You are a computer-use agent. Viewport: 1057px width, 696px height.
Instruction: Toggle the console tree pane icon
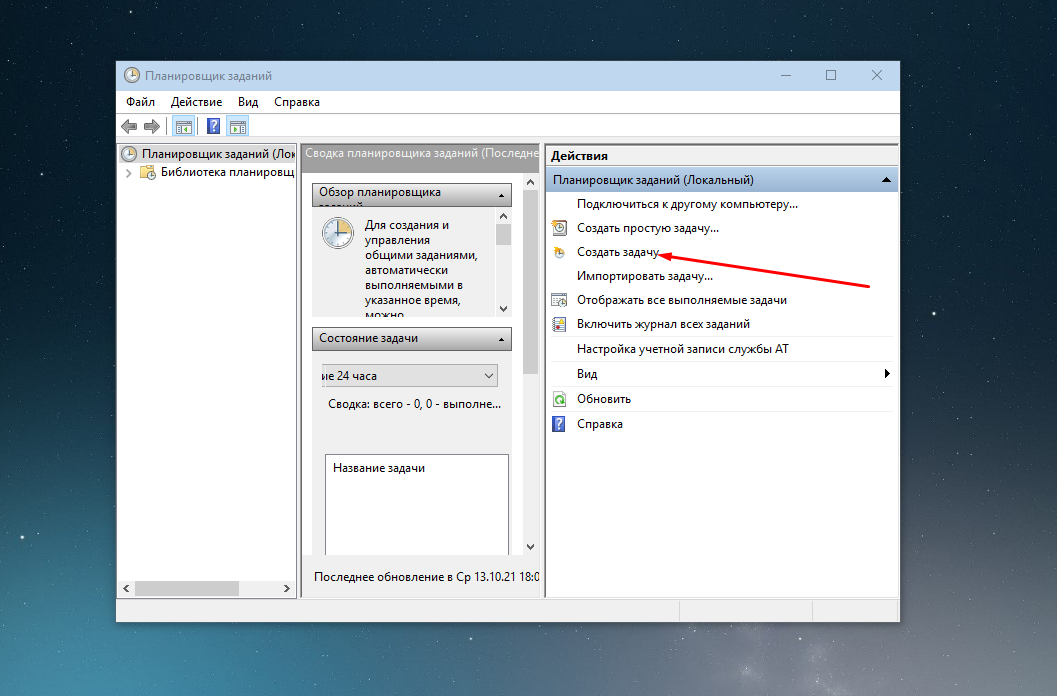(183, 126)
